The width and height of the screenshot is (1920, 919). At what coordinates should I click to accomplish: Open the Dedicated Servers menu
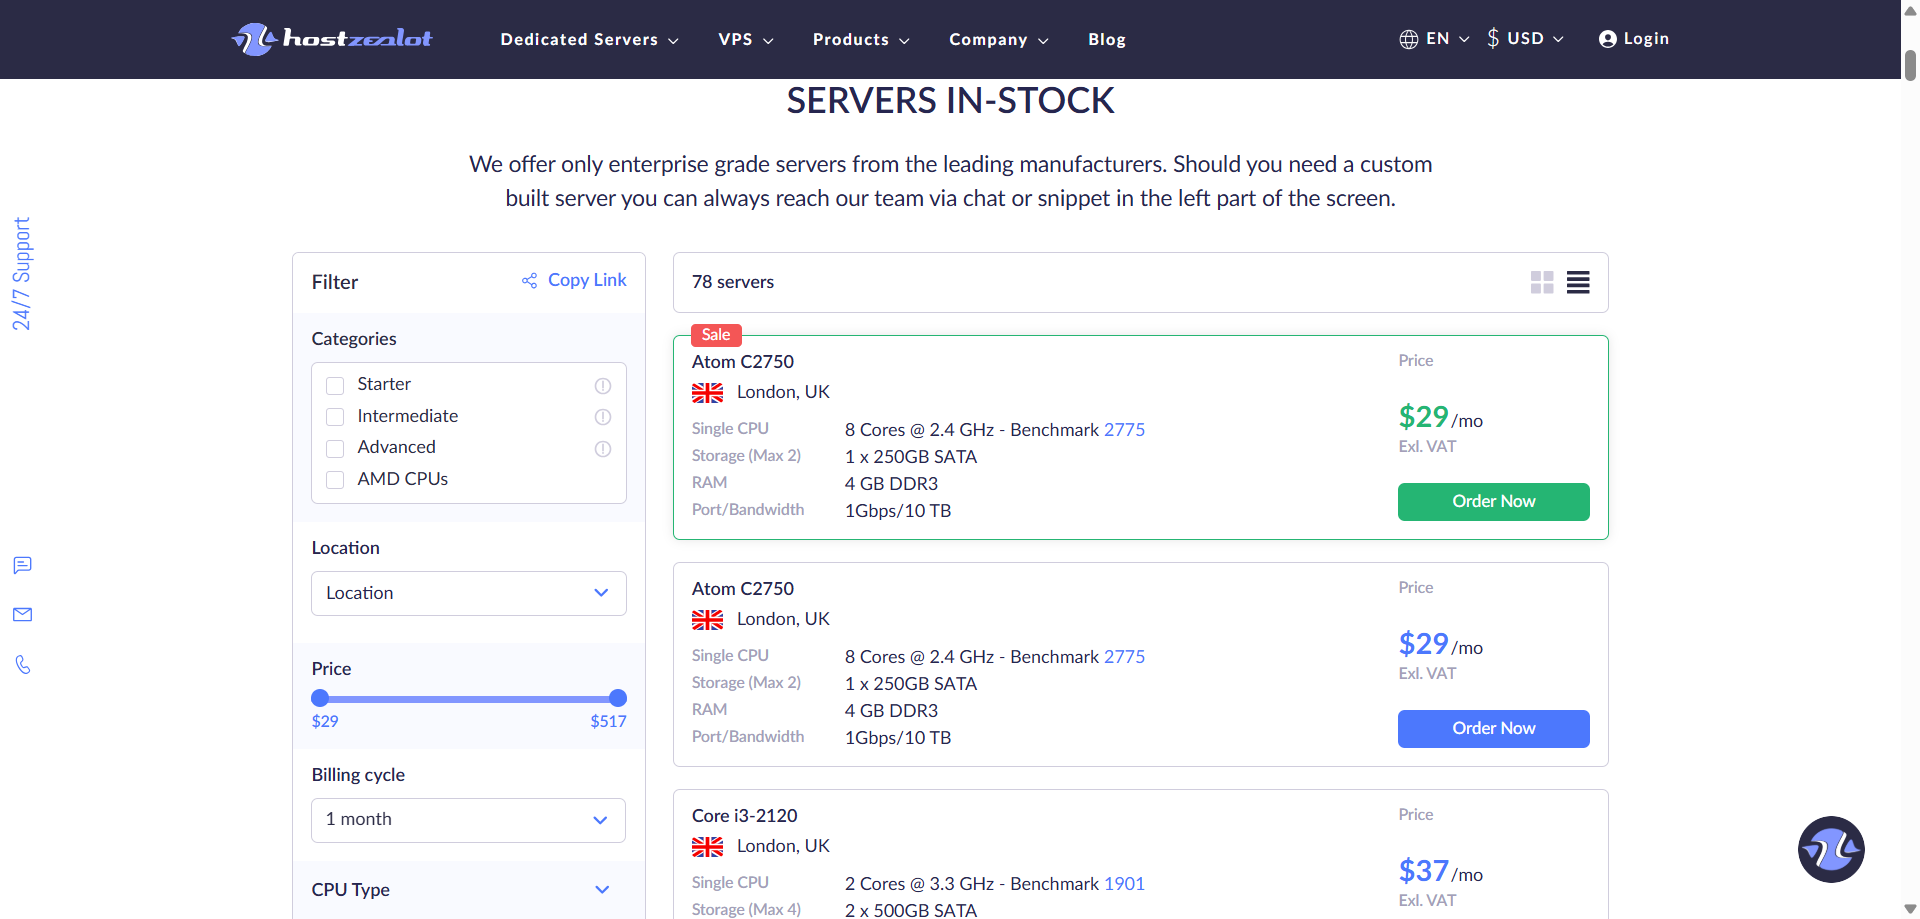click(x=589, y=40)
